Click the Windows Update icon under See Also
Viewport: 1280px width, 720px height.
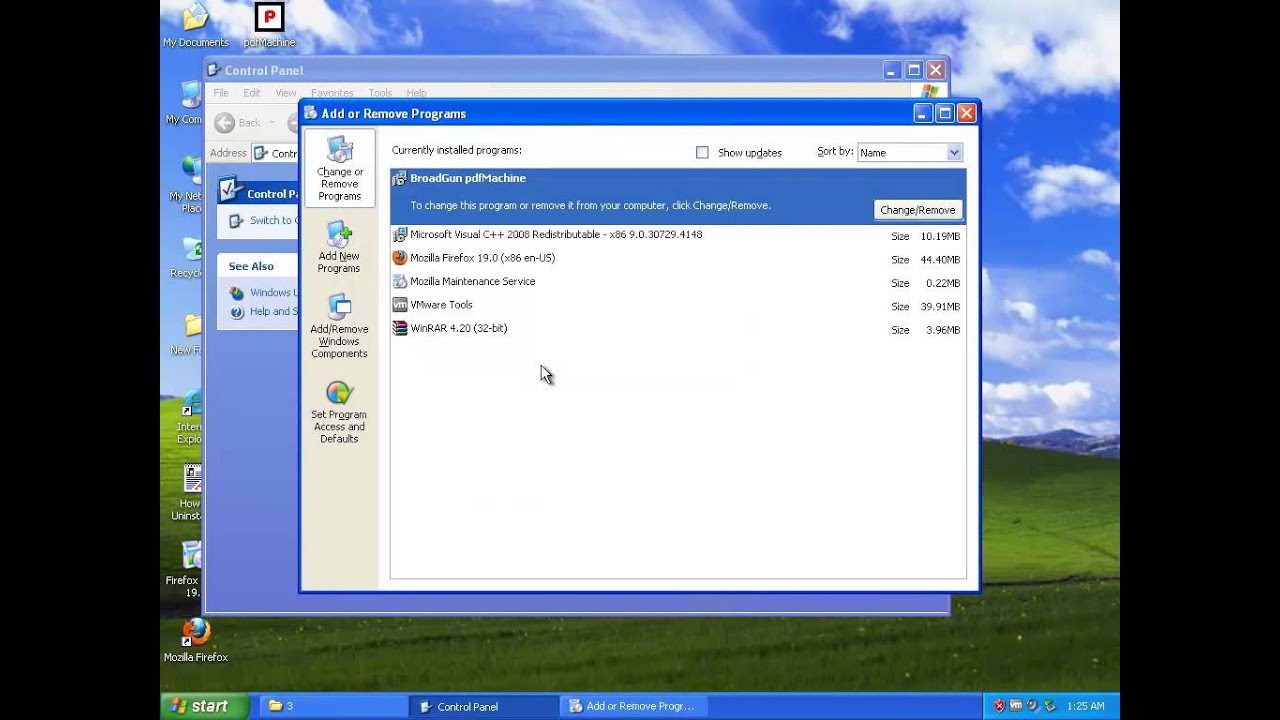(237, 293)
